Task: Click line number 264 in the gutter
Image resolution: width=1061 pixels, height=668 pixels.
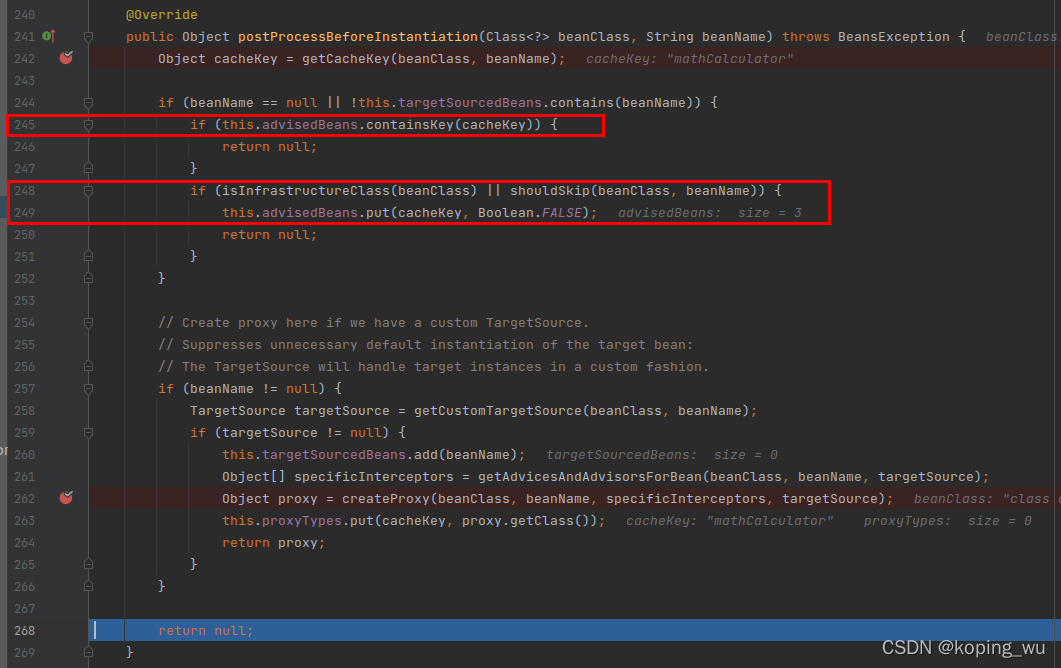Action: (x=24, y=542)
